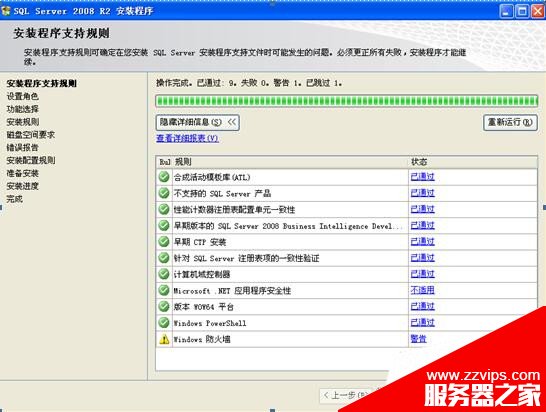
Task: Collapse details with 隐藏详细信息 button
Action: (197, 122)
